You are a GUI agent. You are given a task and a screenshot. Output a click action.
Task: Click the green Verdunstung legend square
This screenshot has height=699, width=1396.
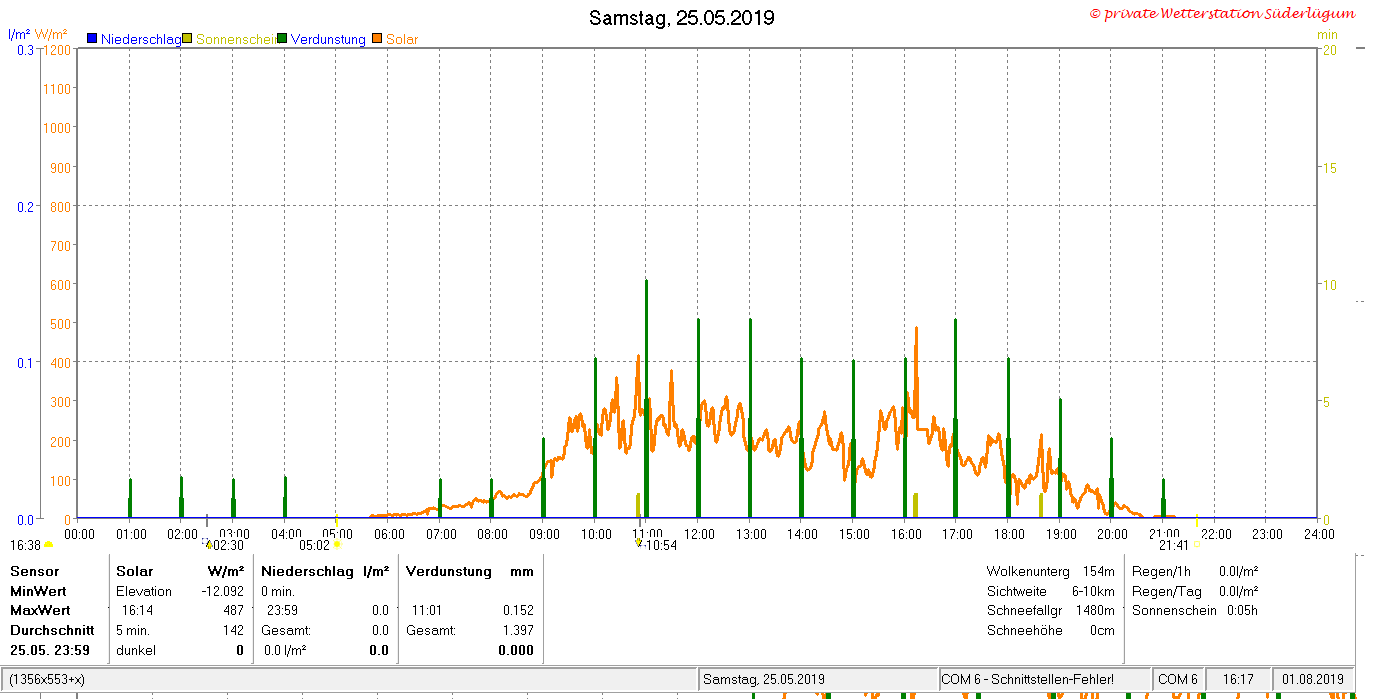click(x=282, y=39)
